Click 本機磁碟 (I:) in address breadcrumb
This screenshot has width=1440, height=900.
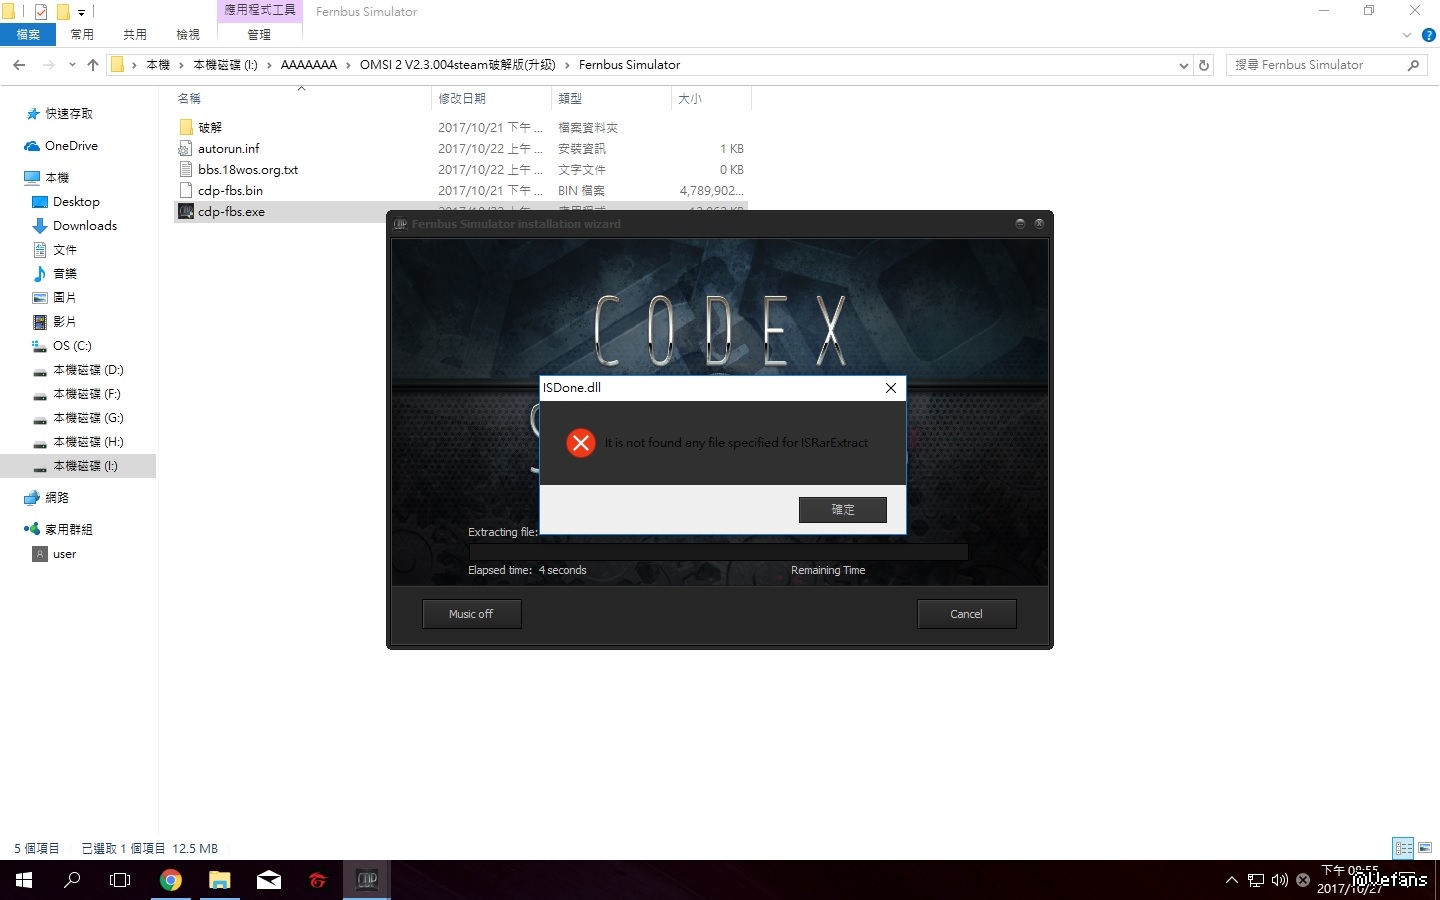click(225, 65)
